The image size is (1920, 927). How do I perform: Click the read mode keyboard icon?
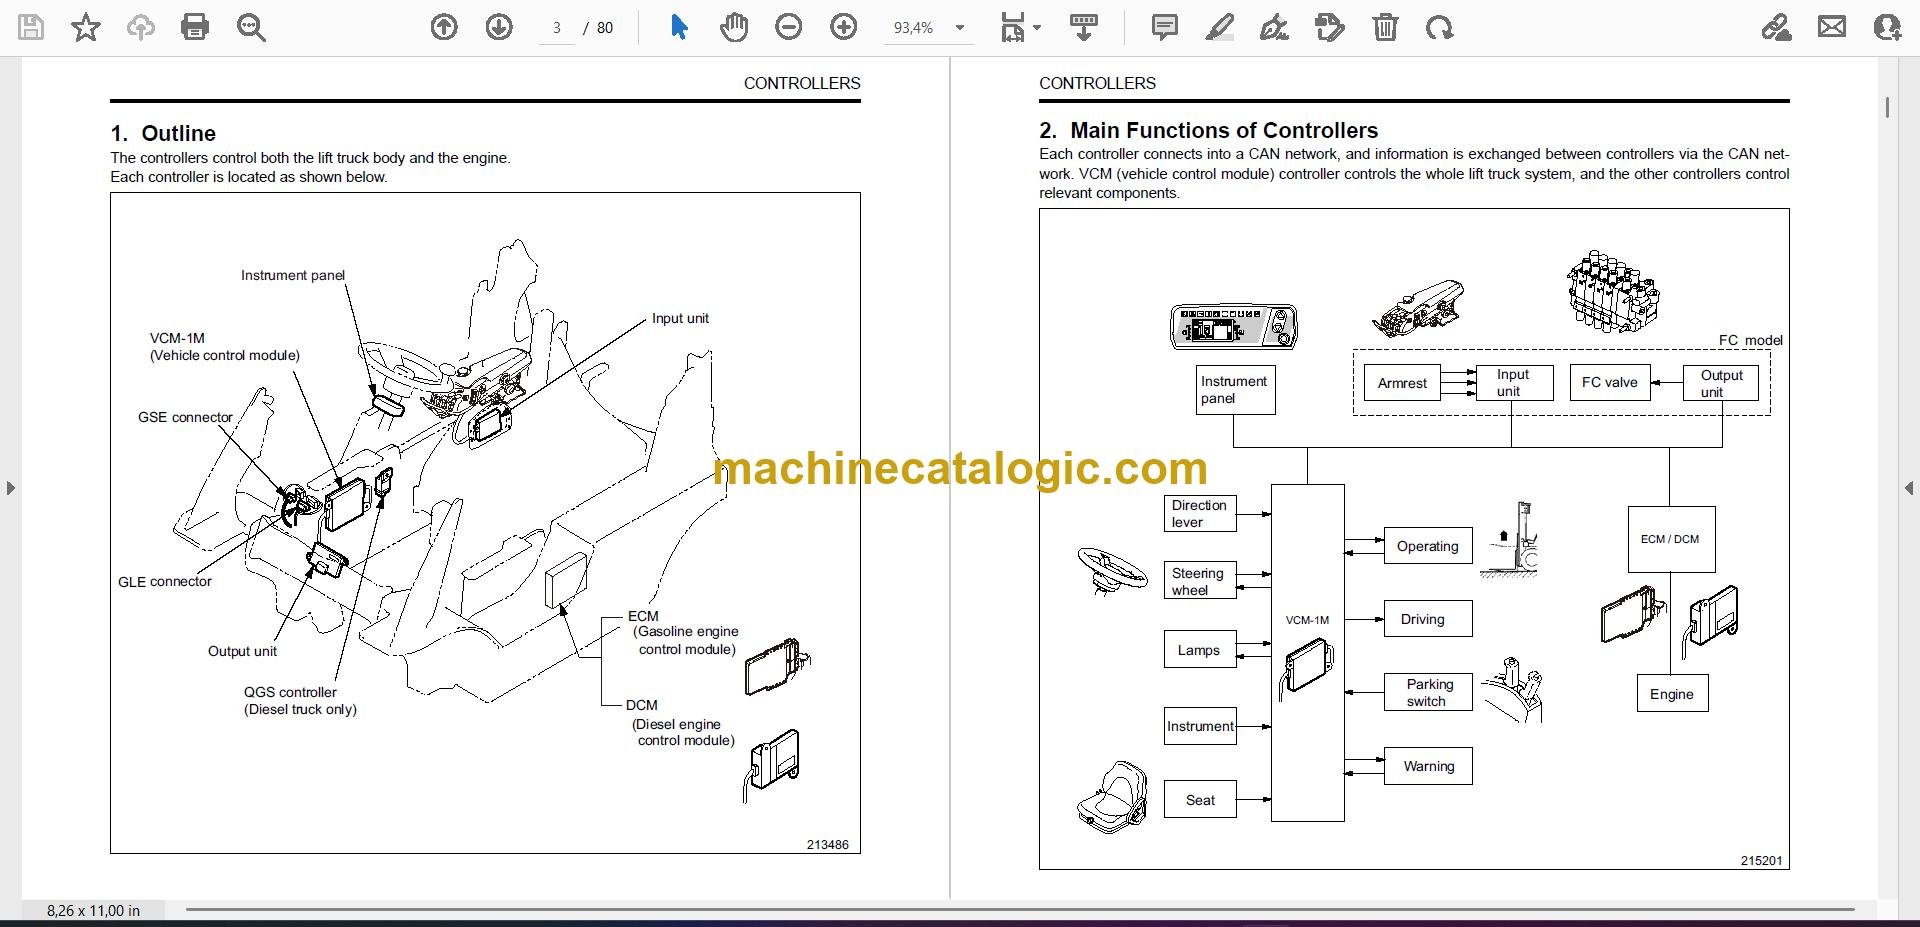click(1084, 27)
